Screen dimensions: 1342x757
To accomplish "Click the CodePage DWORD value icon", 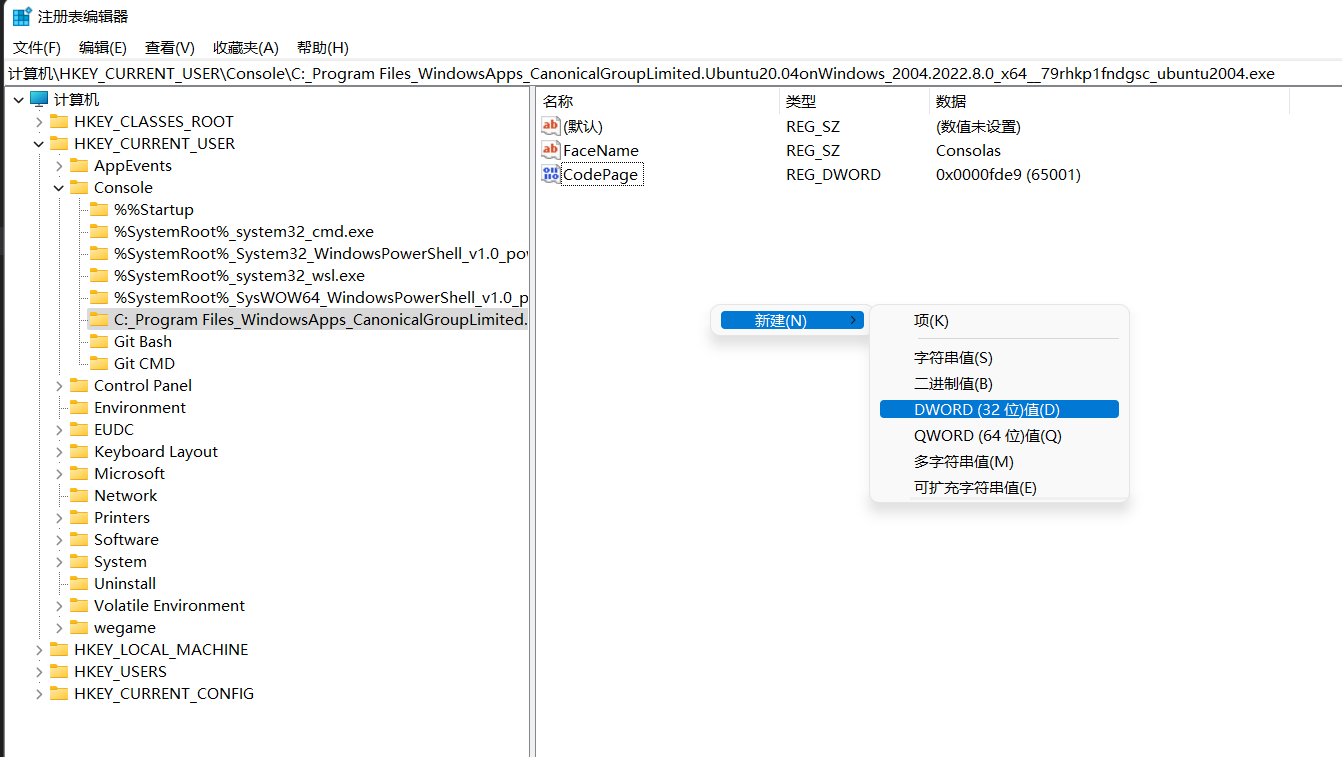I will pyautogui.click(x=551, y=174).
